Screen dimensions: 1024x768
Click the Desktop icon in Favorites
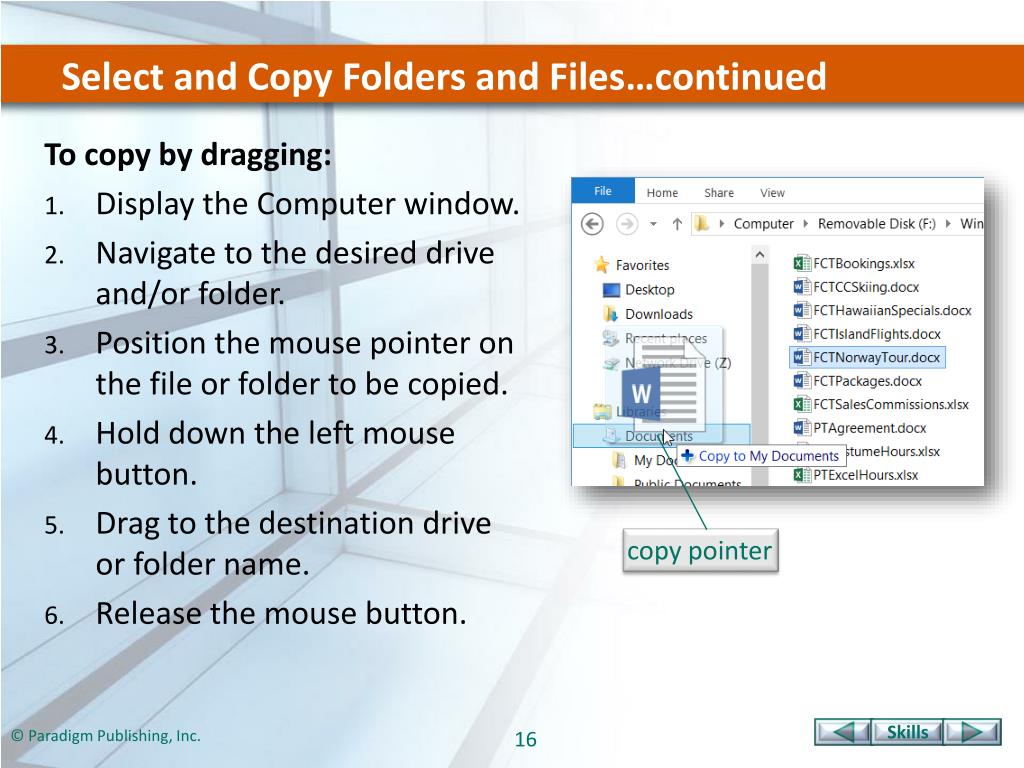tap(611, 289)
